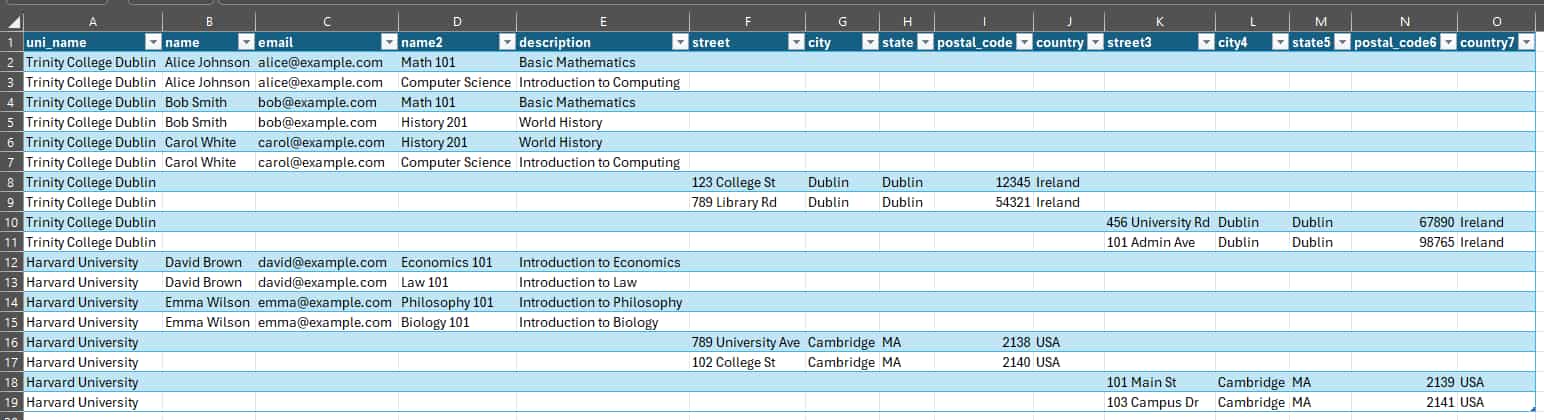Select the 456 University Rd cell
The image size is (1544, 420).
pos(1159,222)
